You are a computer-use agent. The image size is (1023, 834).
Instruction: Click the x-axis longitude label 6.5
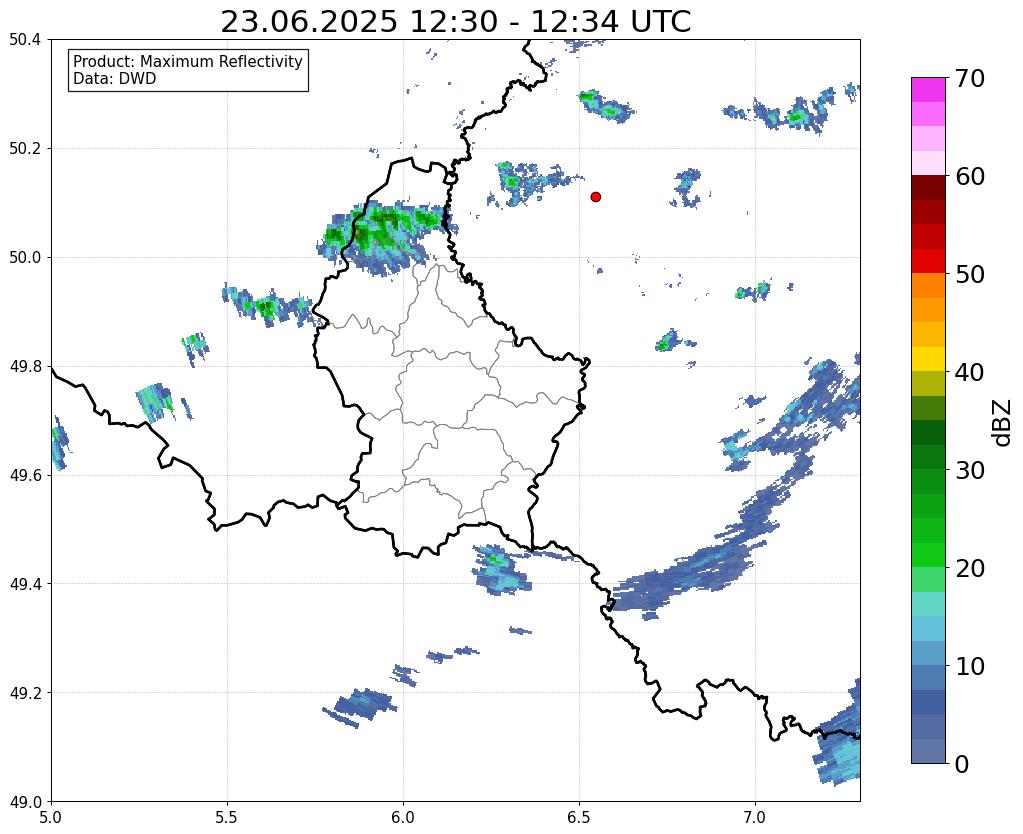(x=579, y=817)
